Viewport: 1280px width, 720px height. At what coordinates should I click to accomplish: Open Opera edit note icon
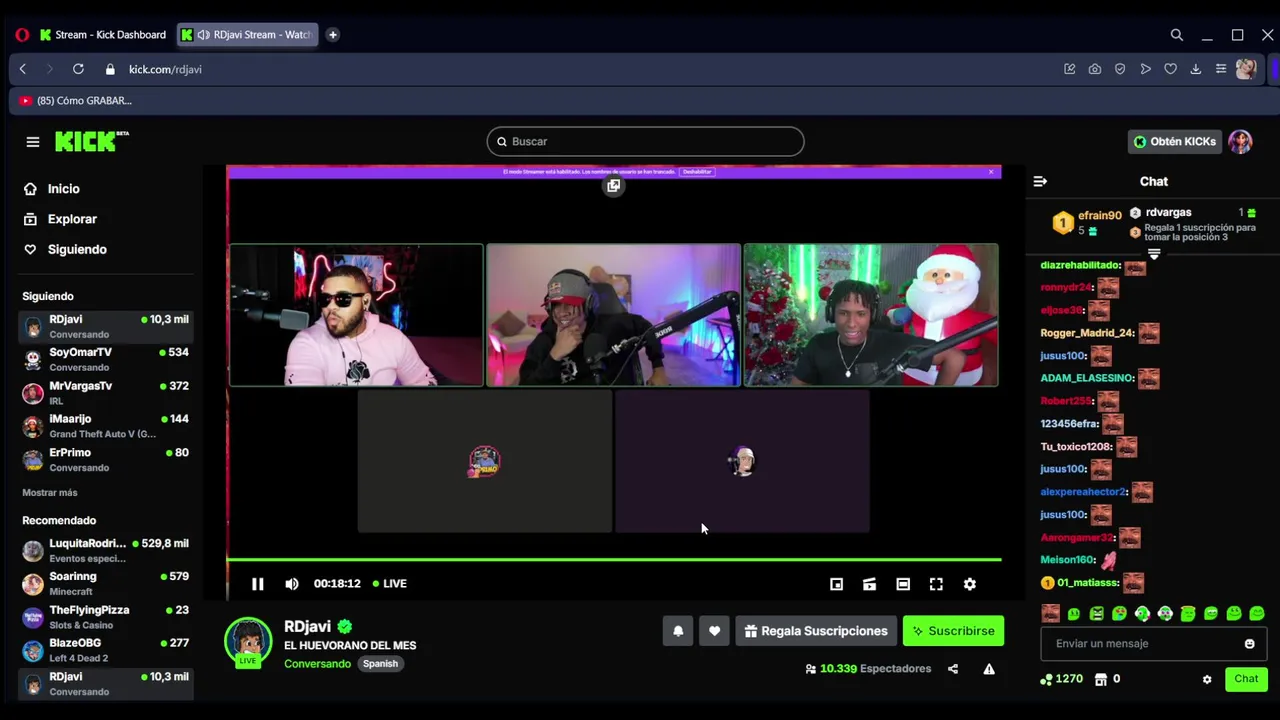pos(1070,69)
